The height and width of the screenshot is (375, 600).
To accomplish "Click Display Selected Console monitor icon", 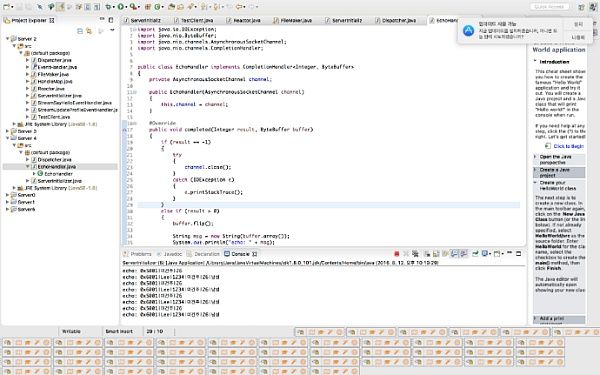I will (484, 254).
